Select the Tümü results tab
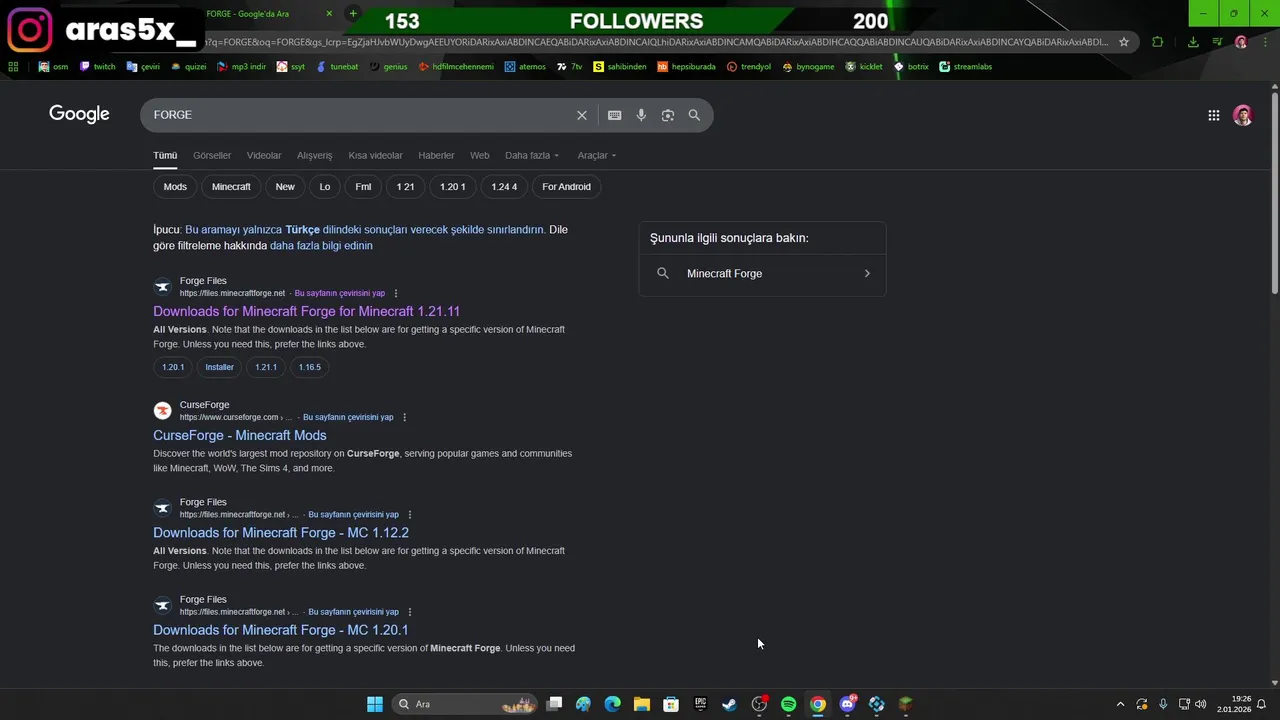The width and height of the screenshot is (1280, 720). 165,155
